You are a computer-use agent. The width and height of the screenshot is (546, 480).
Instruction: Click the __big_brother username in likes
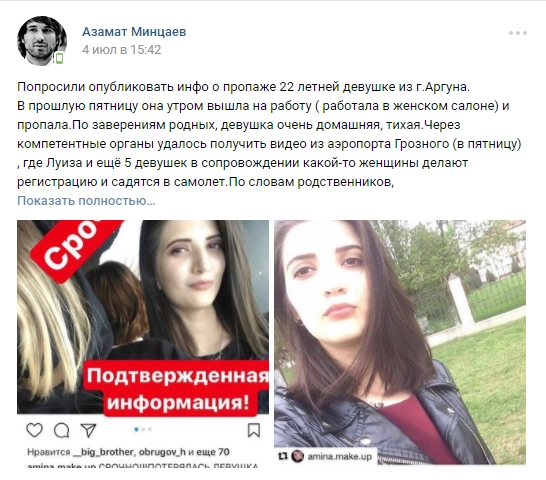coord(103,452)
